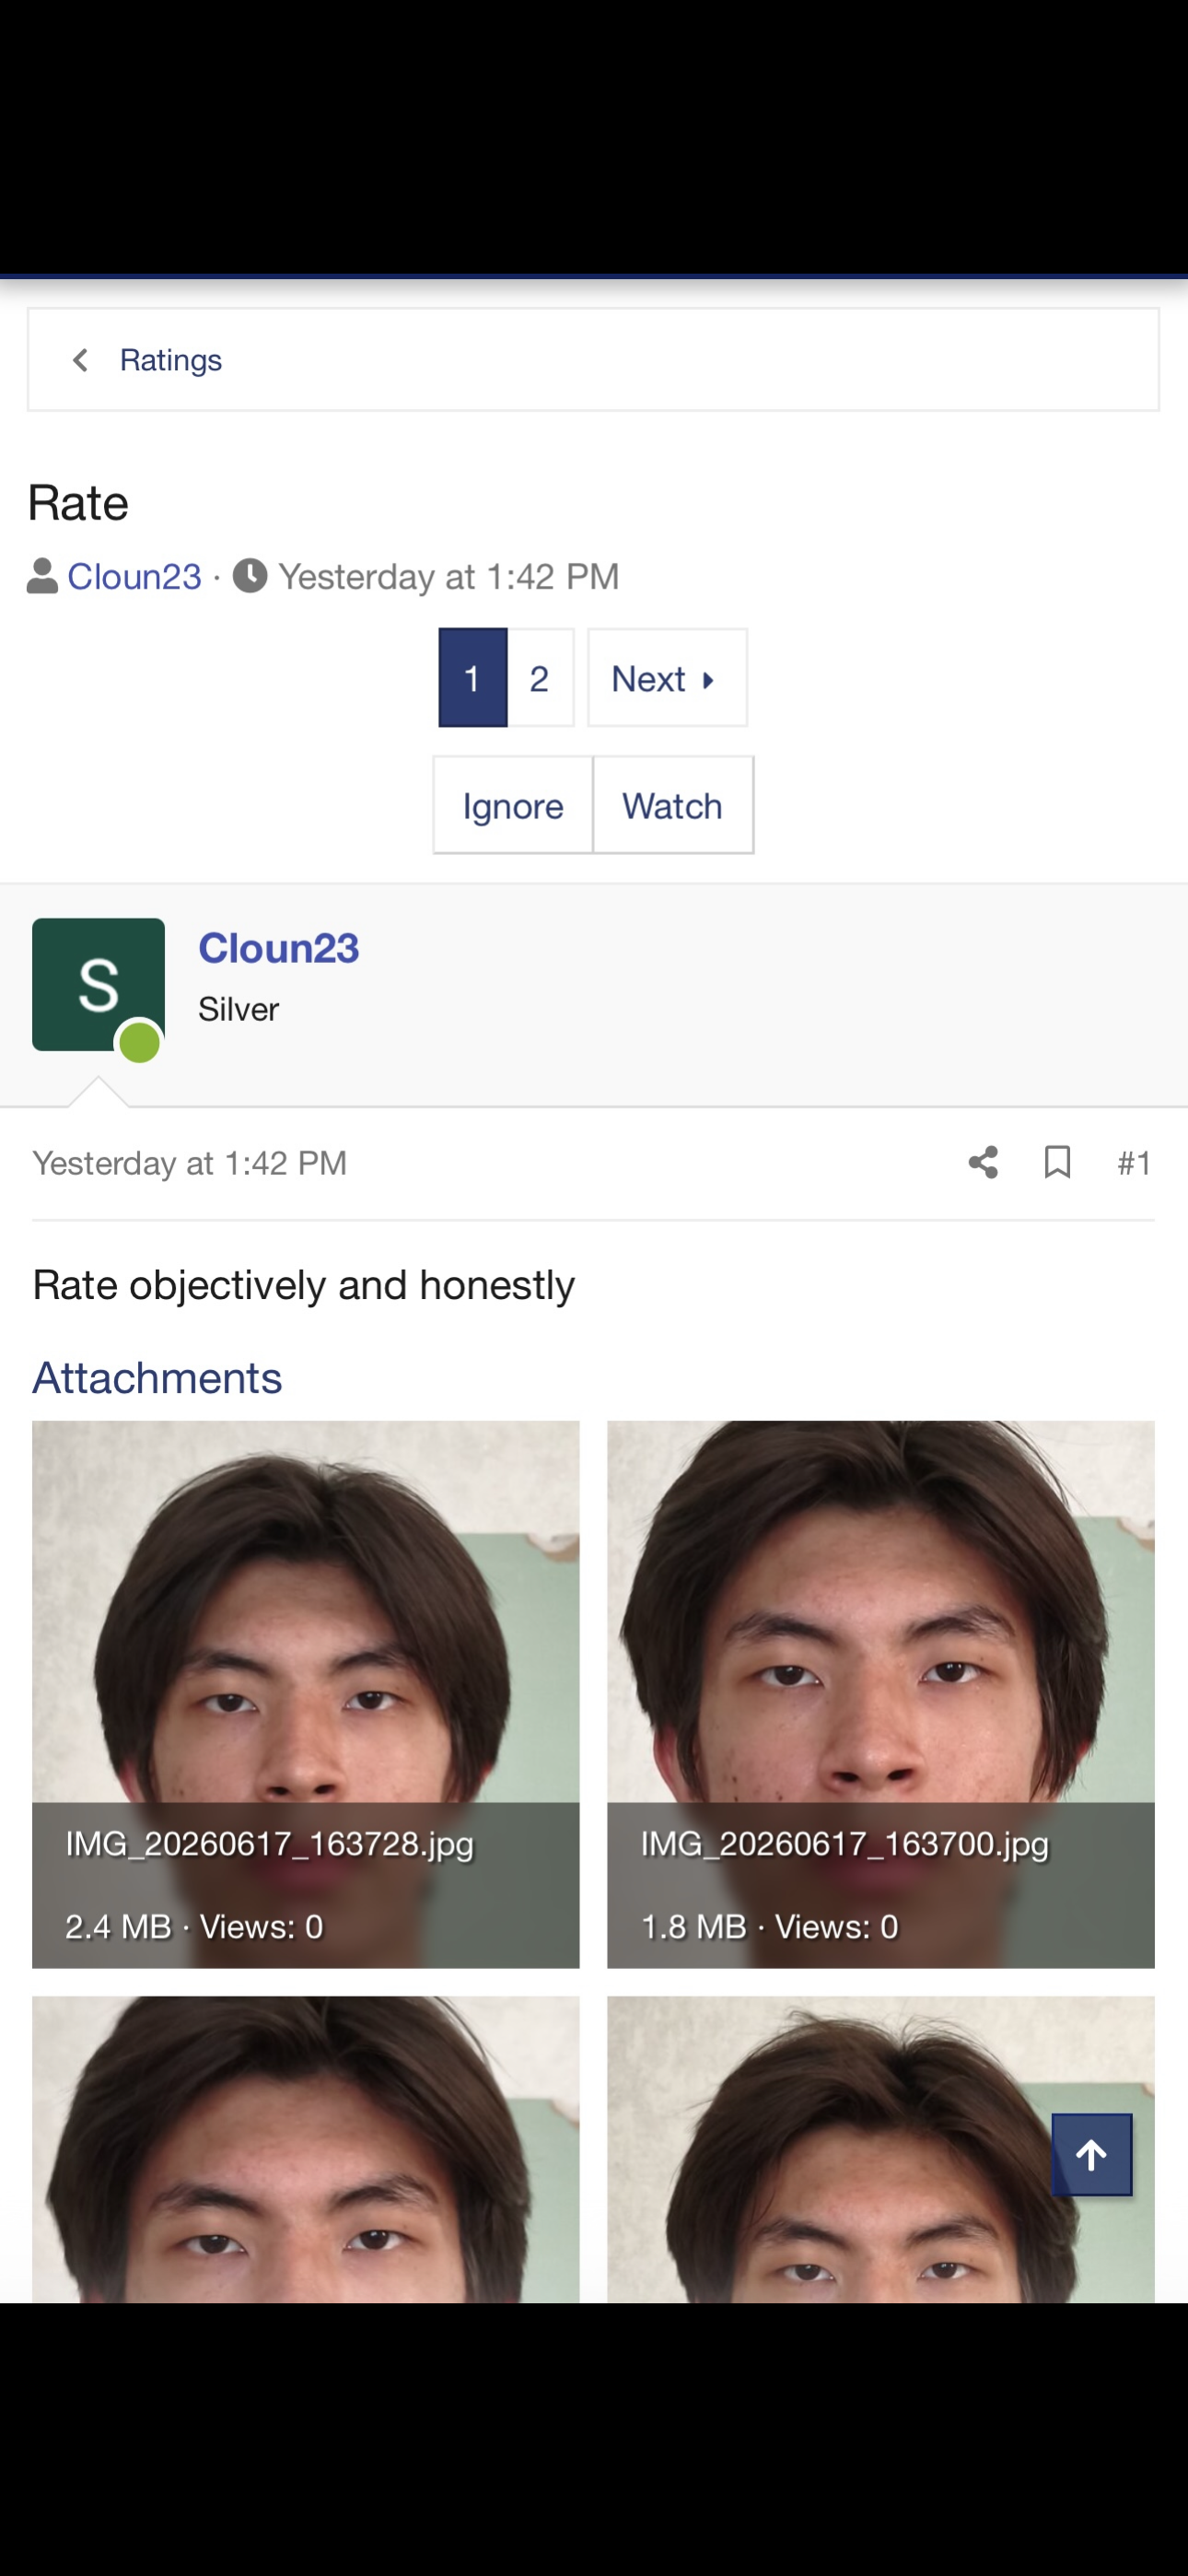Click the 2.4 MB · Views: 0 caption

pyautogui.click(x=194, y=1926)
